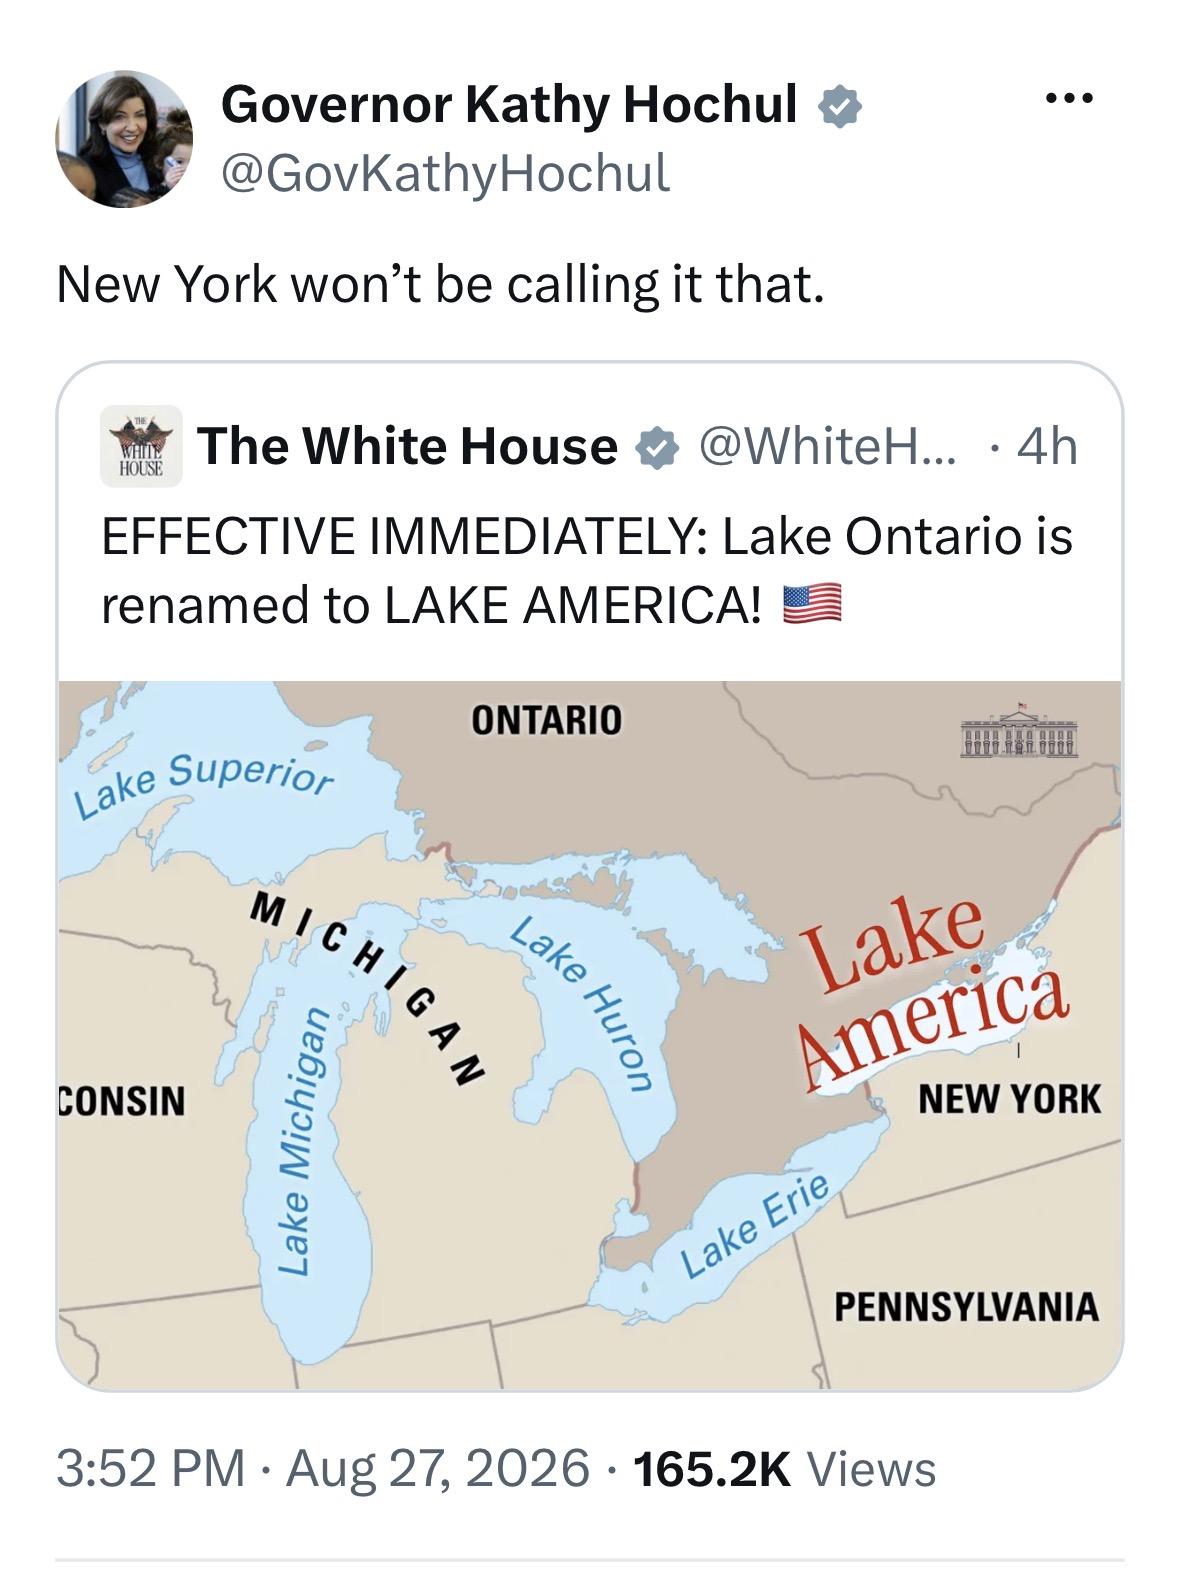Open the quoted tweet text about Lake Ontario
The height and width of the screenshot is (1573, 1179).
[x=587, y=570]
